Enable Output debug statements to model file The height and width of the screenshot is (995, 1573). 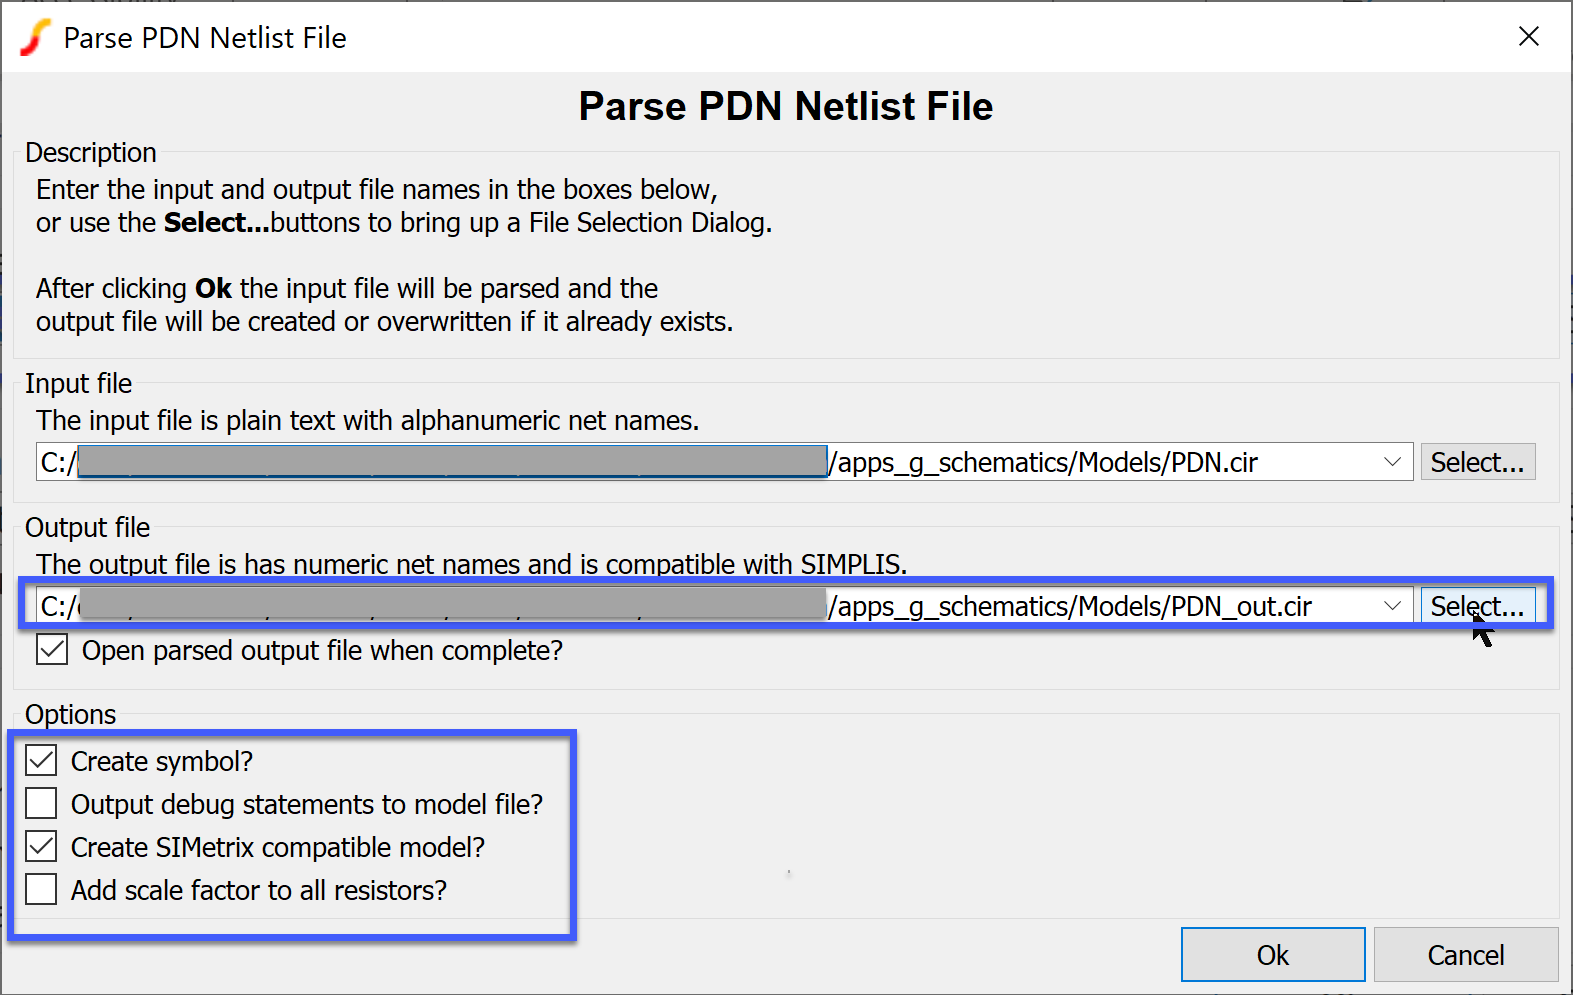point(42,804)
